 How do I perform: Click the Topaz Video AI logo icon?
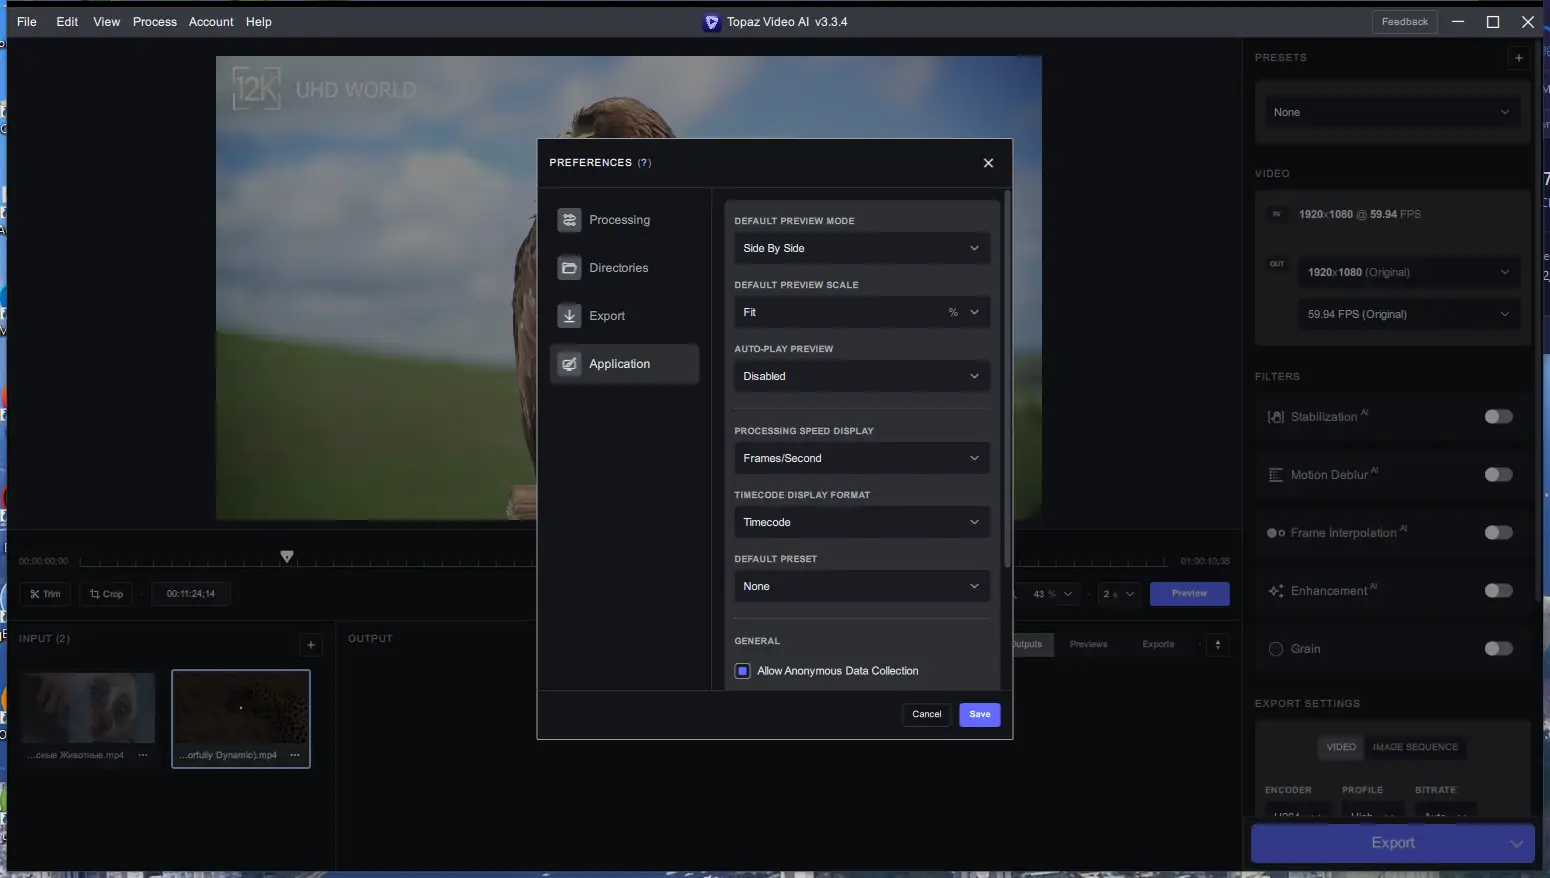tap(712, 22)
